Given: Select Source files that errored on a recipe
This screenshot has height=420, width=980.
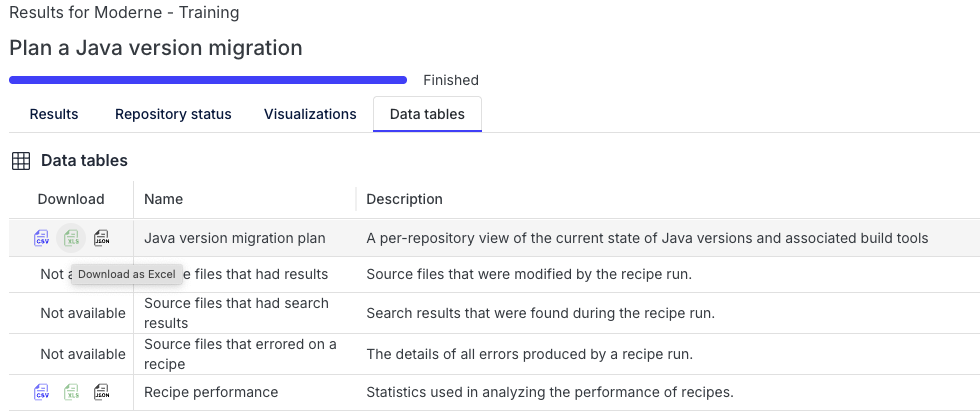Looking at the screenshot, I should [x=240, y=354].
